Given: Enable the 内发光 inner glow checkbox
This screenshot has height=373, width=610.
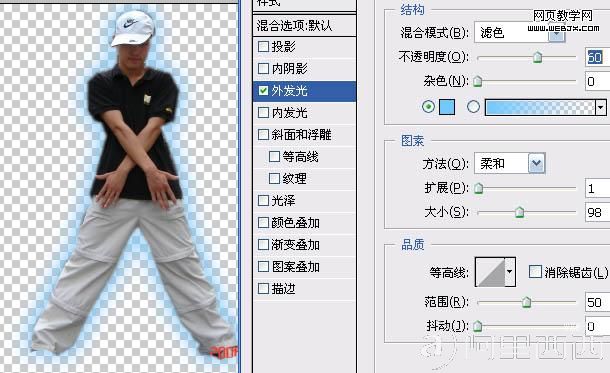Looking at the screenshot, I should click(263, 113).
